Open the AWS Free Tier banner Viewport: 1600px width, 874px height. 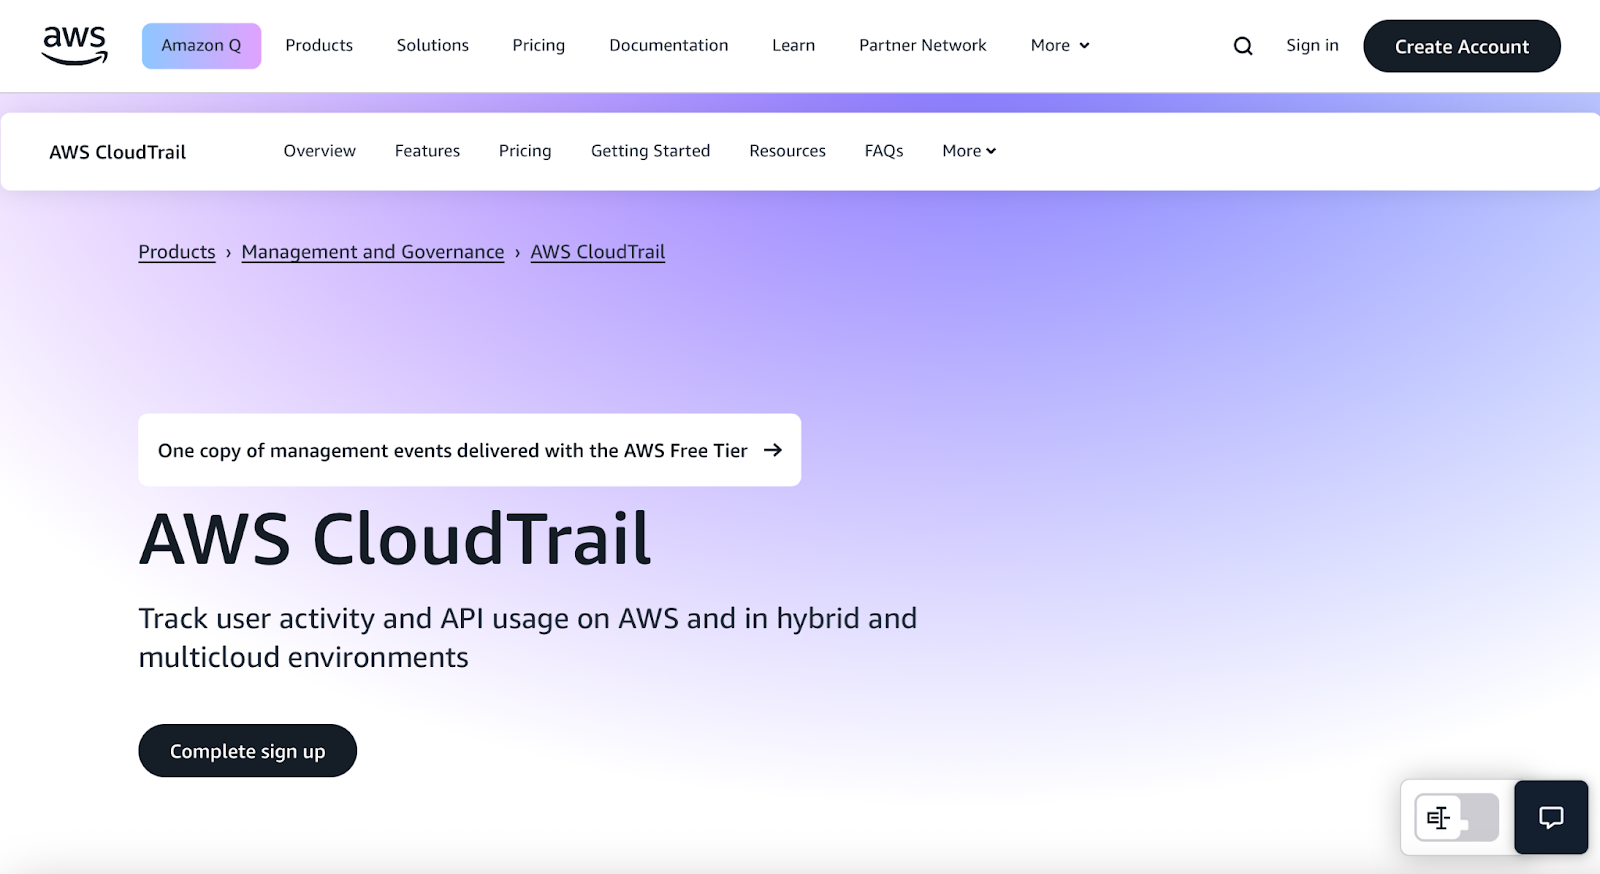[469, 450]
